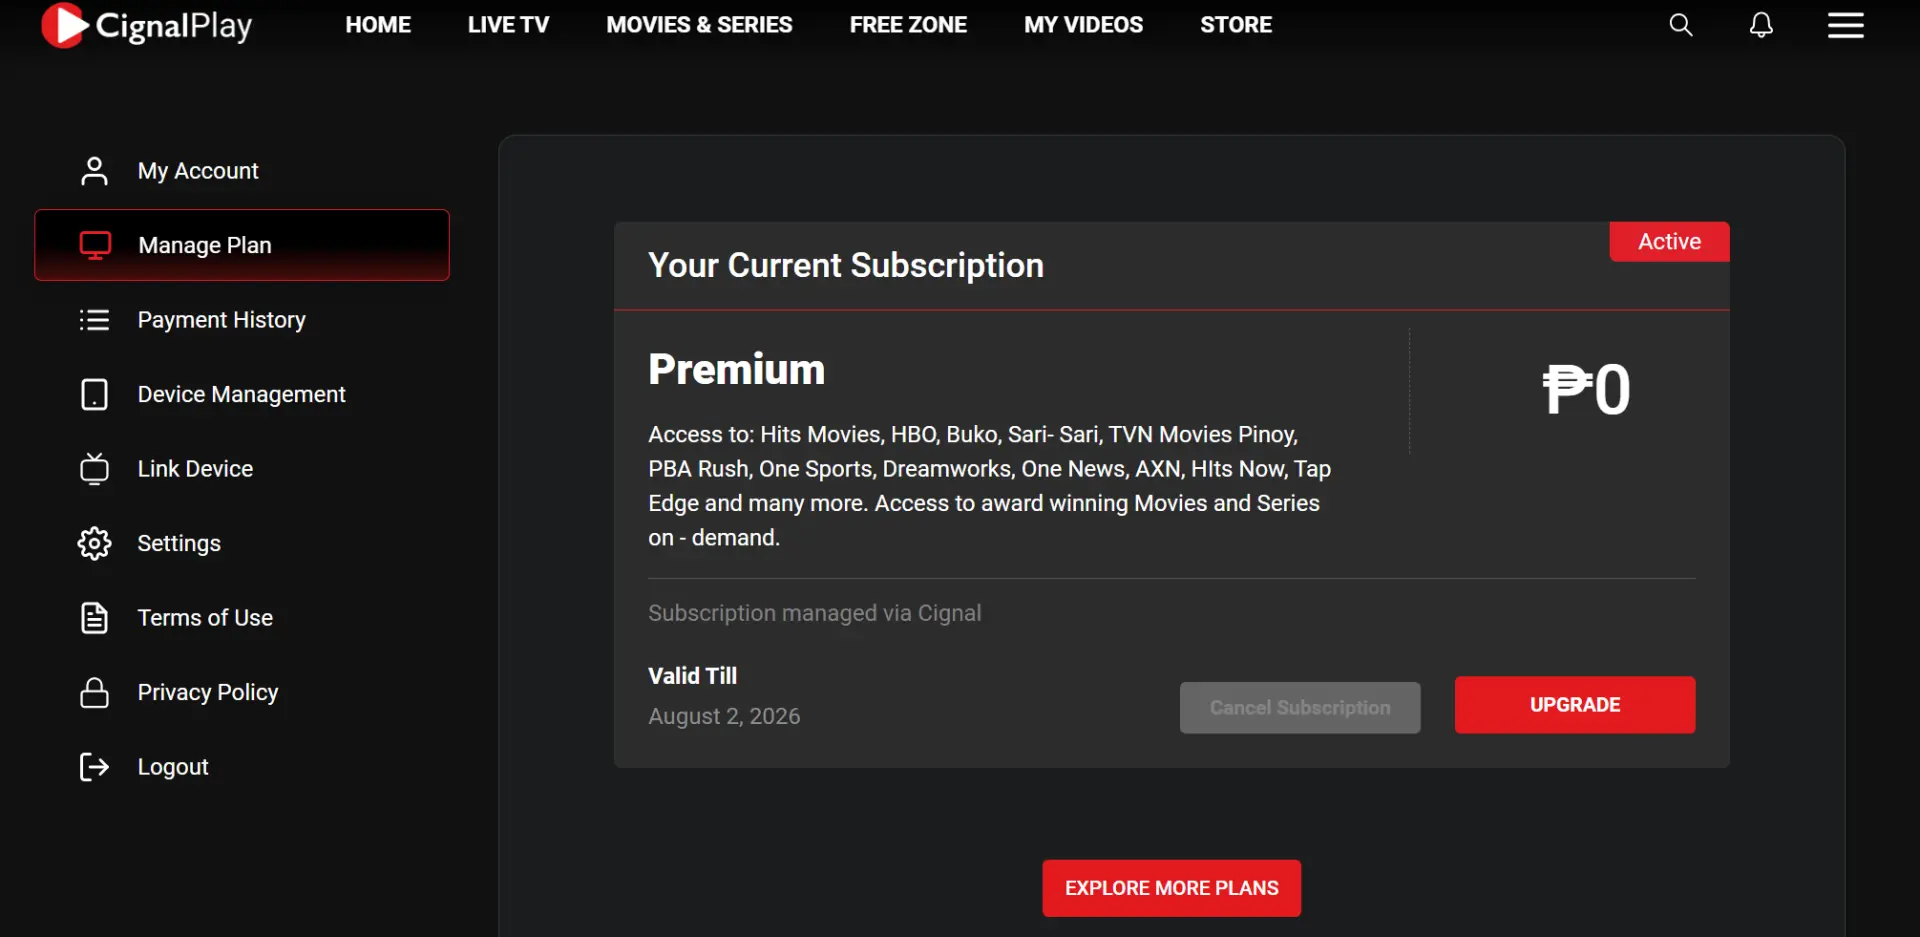
Task: Click the Device Management tablet icon
Action: [94, 394]
